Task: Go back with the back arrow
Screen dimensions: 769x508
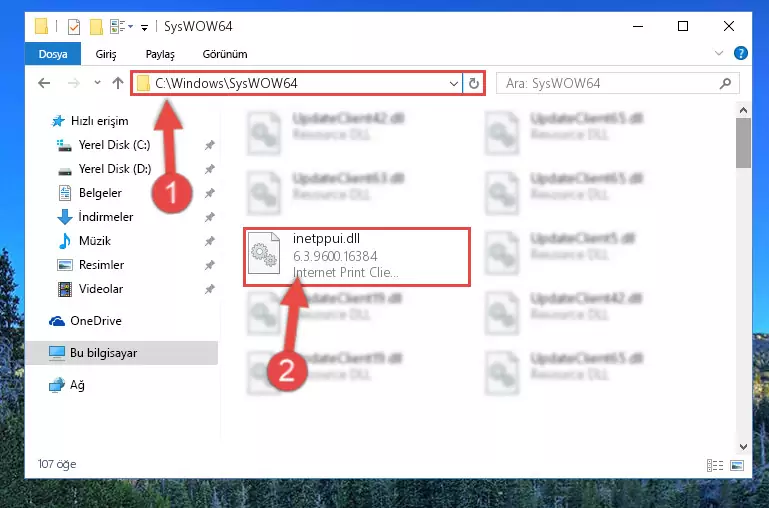Action: click(x=44, y=83)
